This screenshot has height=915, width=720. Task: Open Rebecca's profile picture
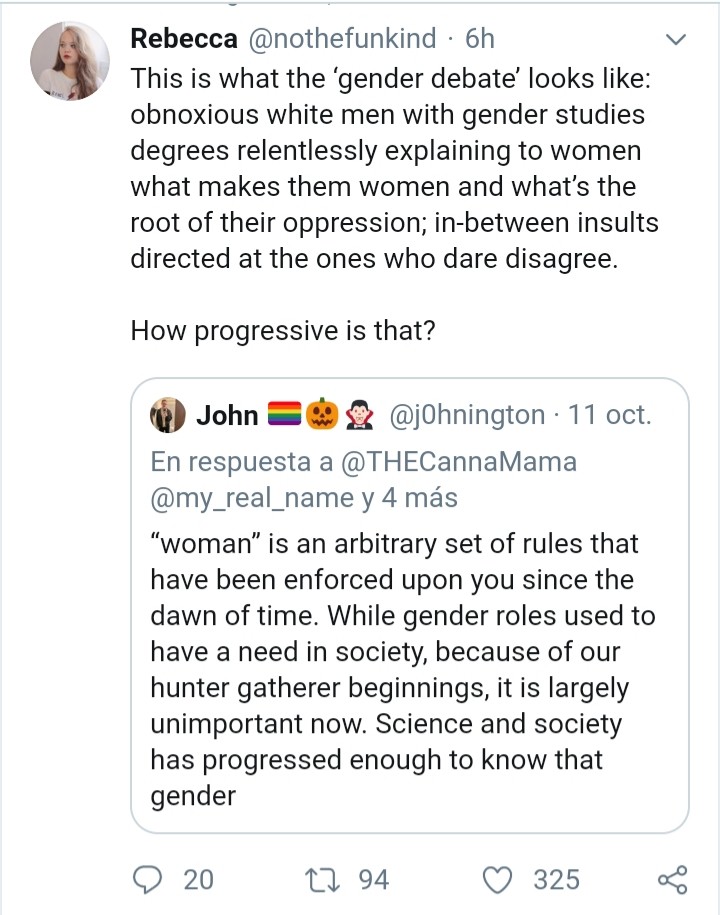70,60
